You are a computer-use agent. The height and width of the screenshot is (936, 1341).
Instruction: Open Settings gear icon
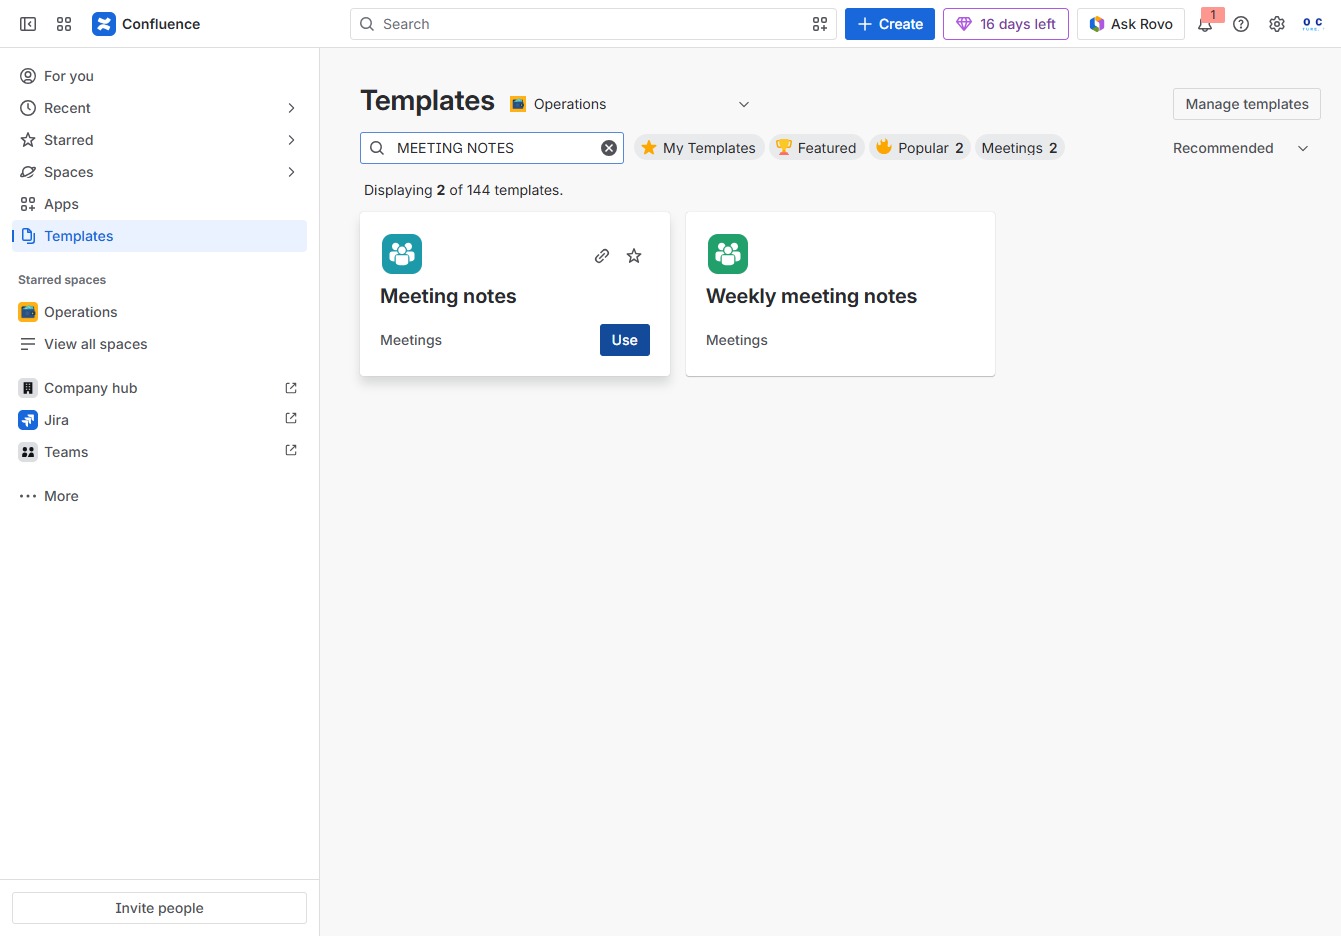(1277, 24)
